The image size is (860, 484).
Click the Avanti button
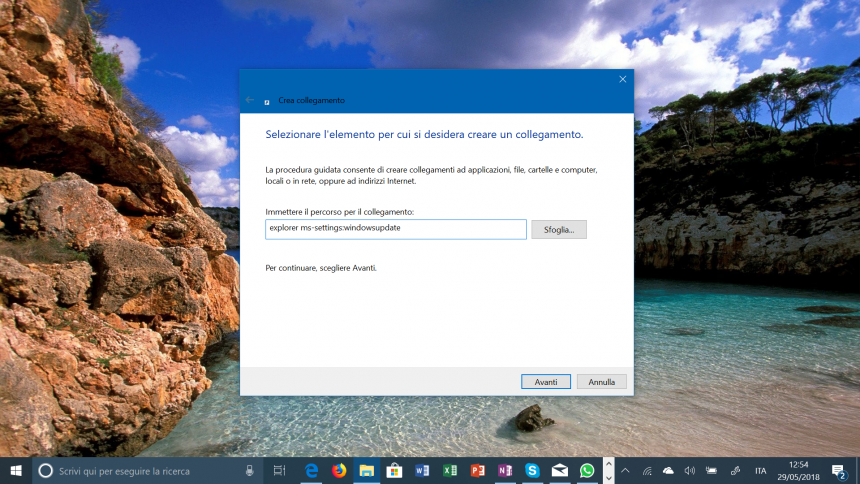tap(546, 382)
